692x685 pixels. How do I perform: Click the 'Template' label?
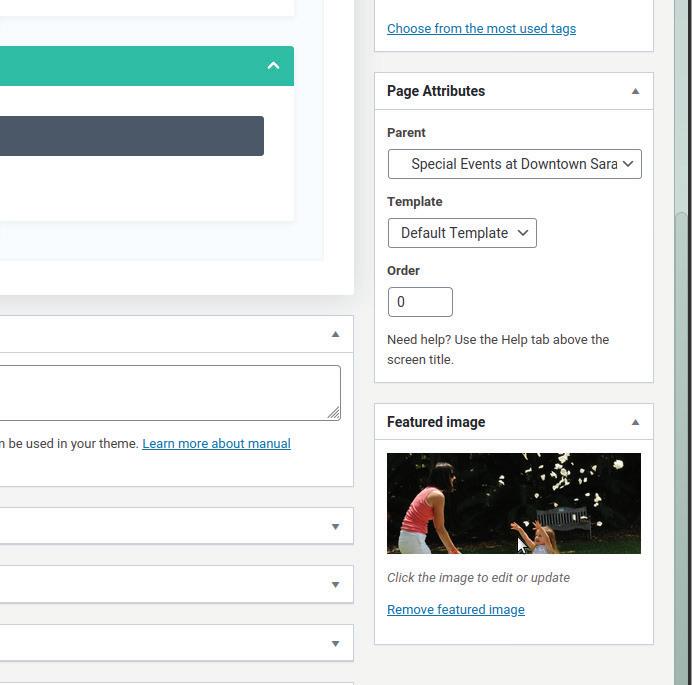pyautogui.click(x=414, y=202)
